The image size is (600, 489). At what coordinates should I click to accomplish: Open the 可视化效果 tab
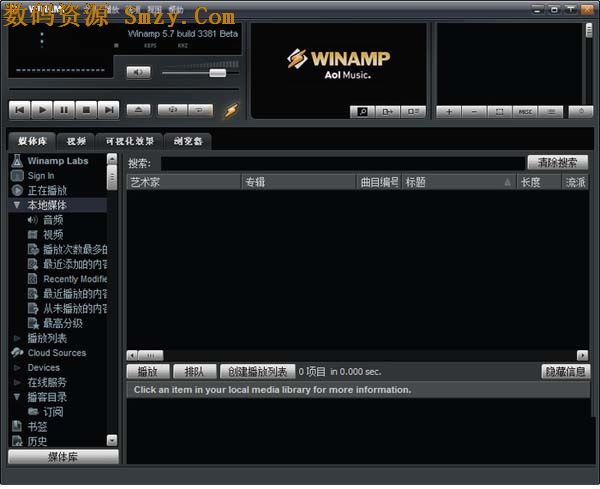pyautogui.click(x=130, y=141)
